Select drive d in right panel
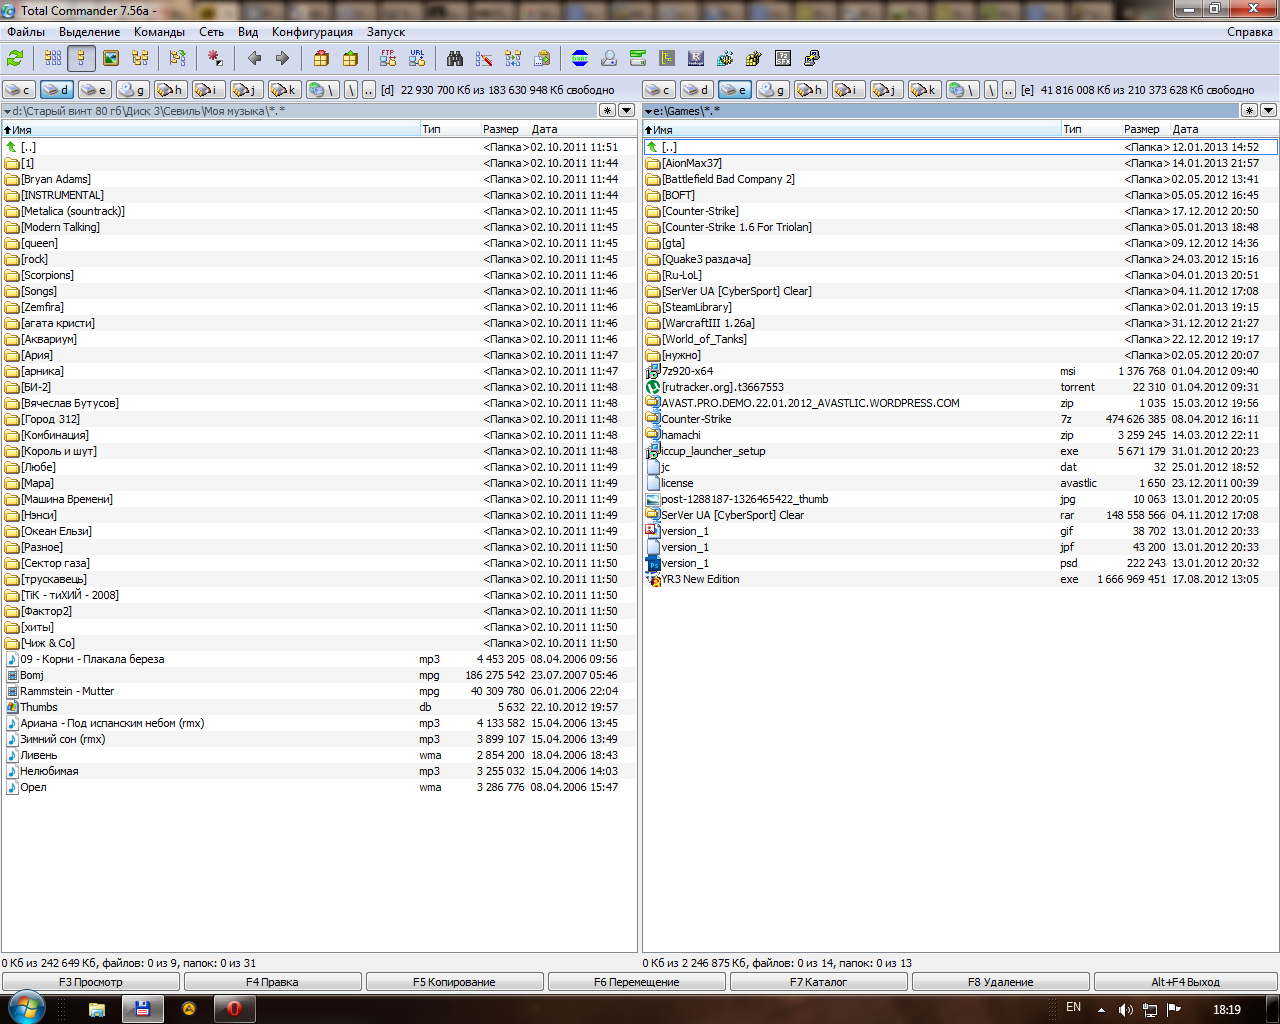The width and height of the screenshot is (1280, 1024). click(x=696, y=90)
